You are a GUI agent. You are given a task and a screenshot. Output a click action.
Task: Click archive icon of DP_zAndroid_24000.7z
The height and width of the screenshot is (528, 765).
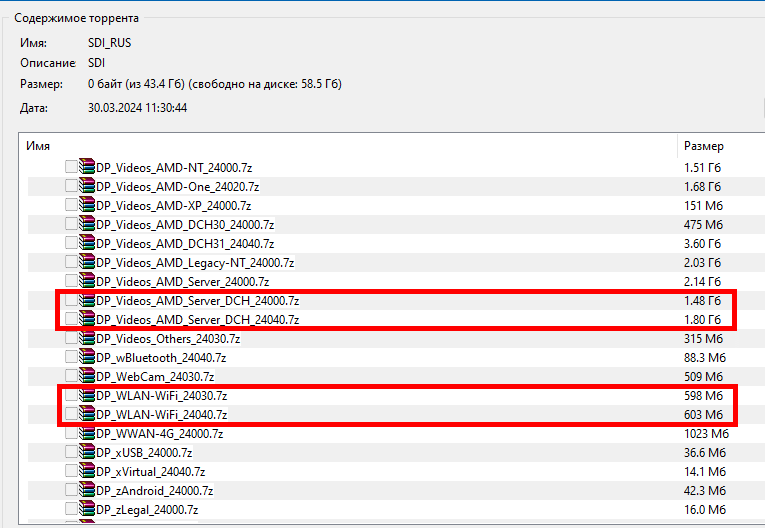87,490
